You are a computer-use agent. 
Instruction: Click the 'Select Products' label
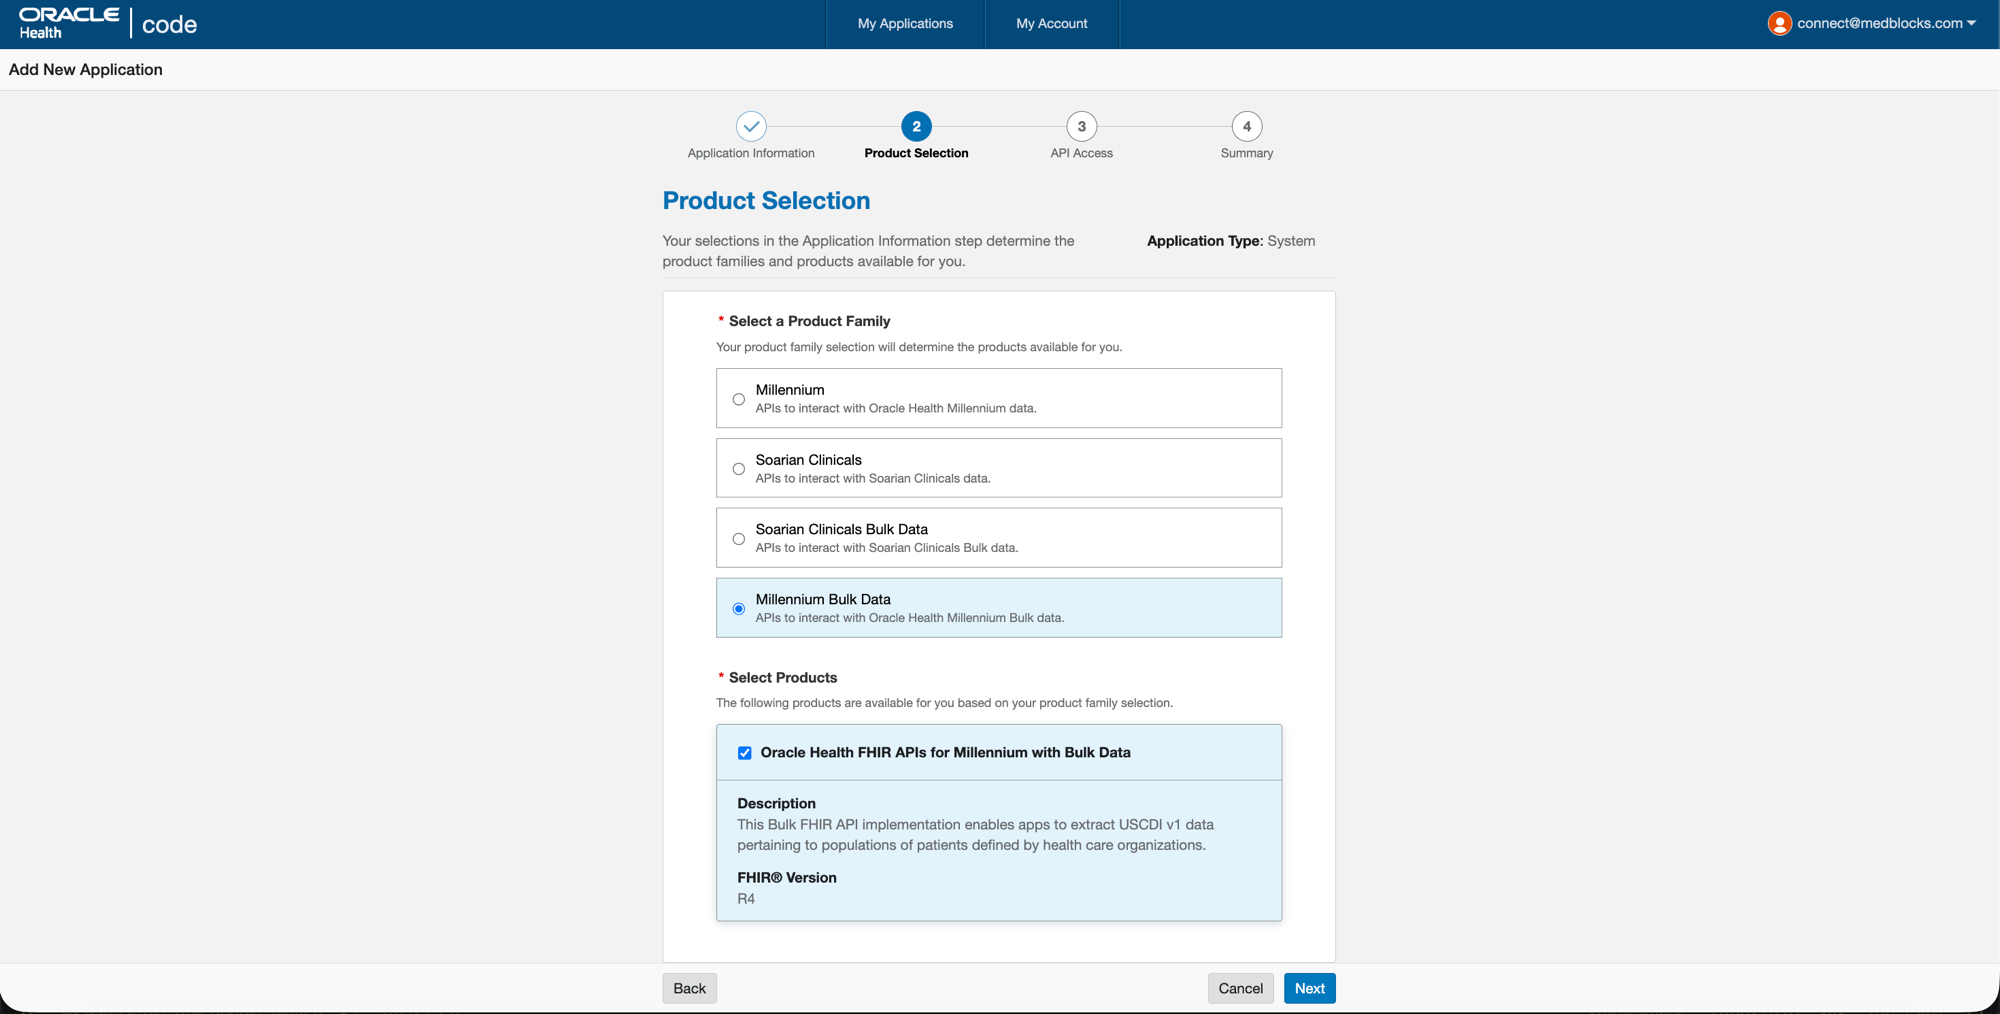tap(783, 677)
